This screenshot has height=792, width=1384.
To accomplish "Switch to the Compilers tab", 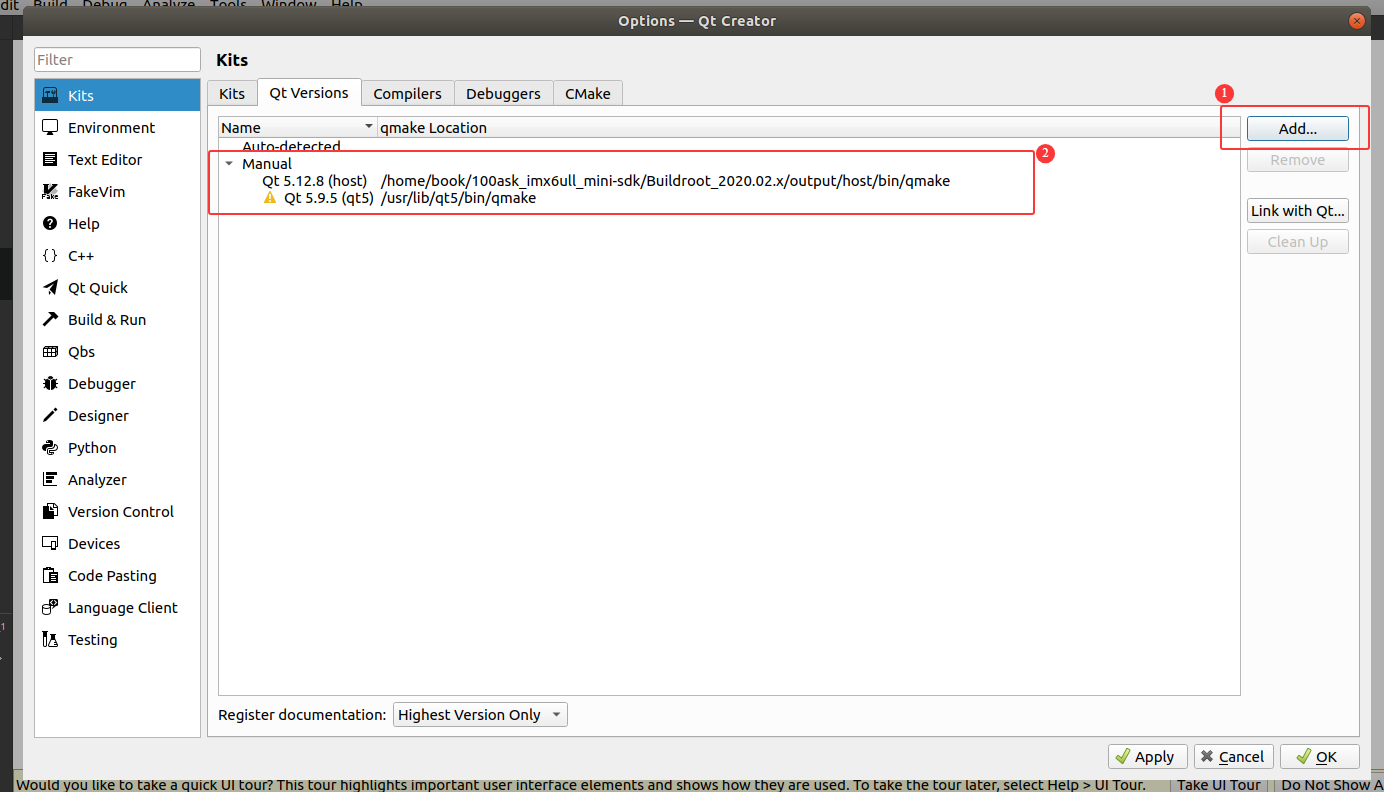I will [407, 94].
